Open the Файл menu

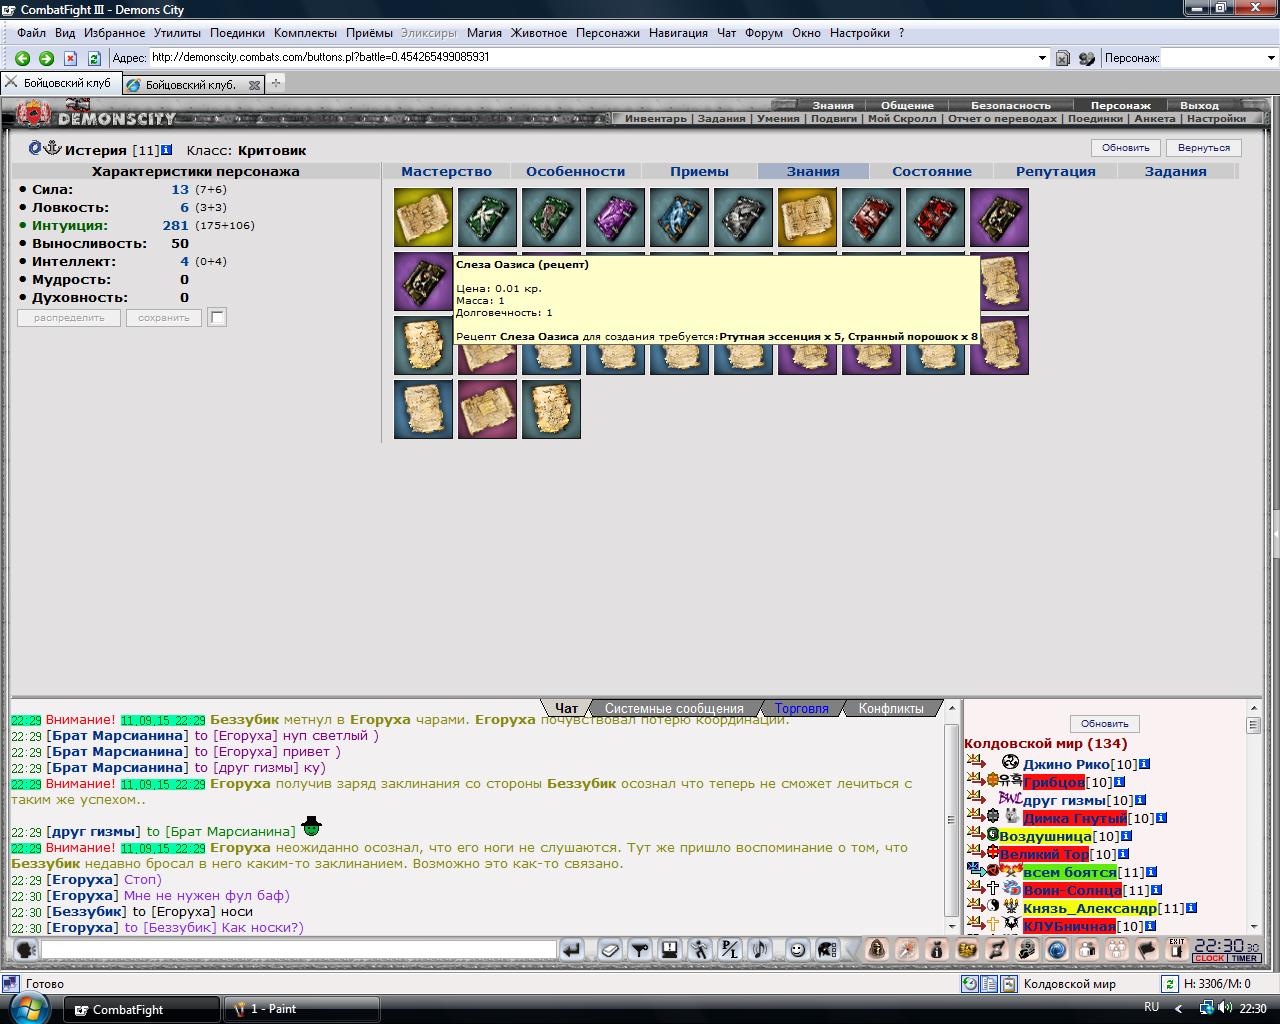coord(31,32)
